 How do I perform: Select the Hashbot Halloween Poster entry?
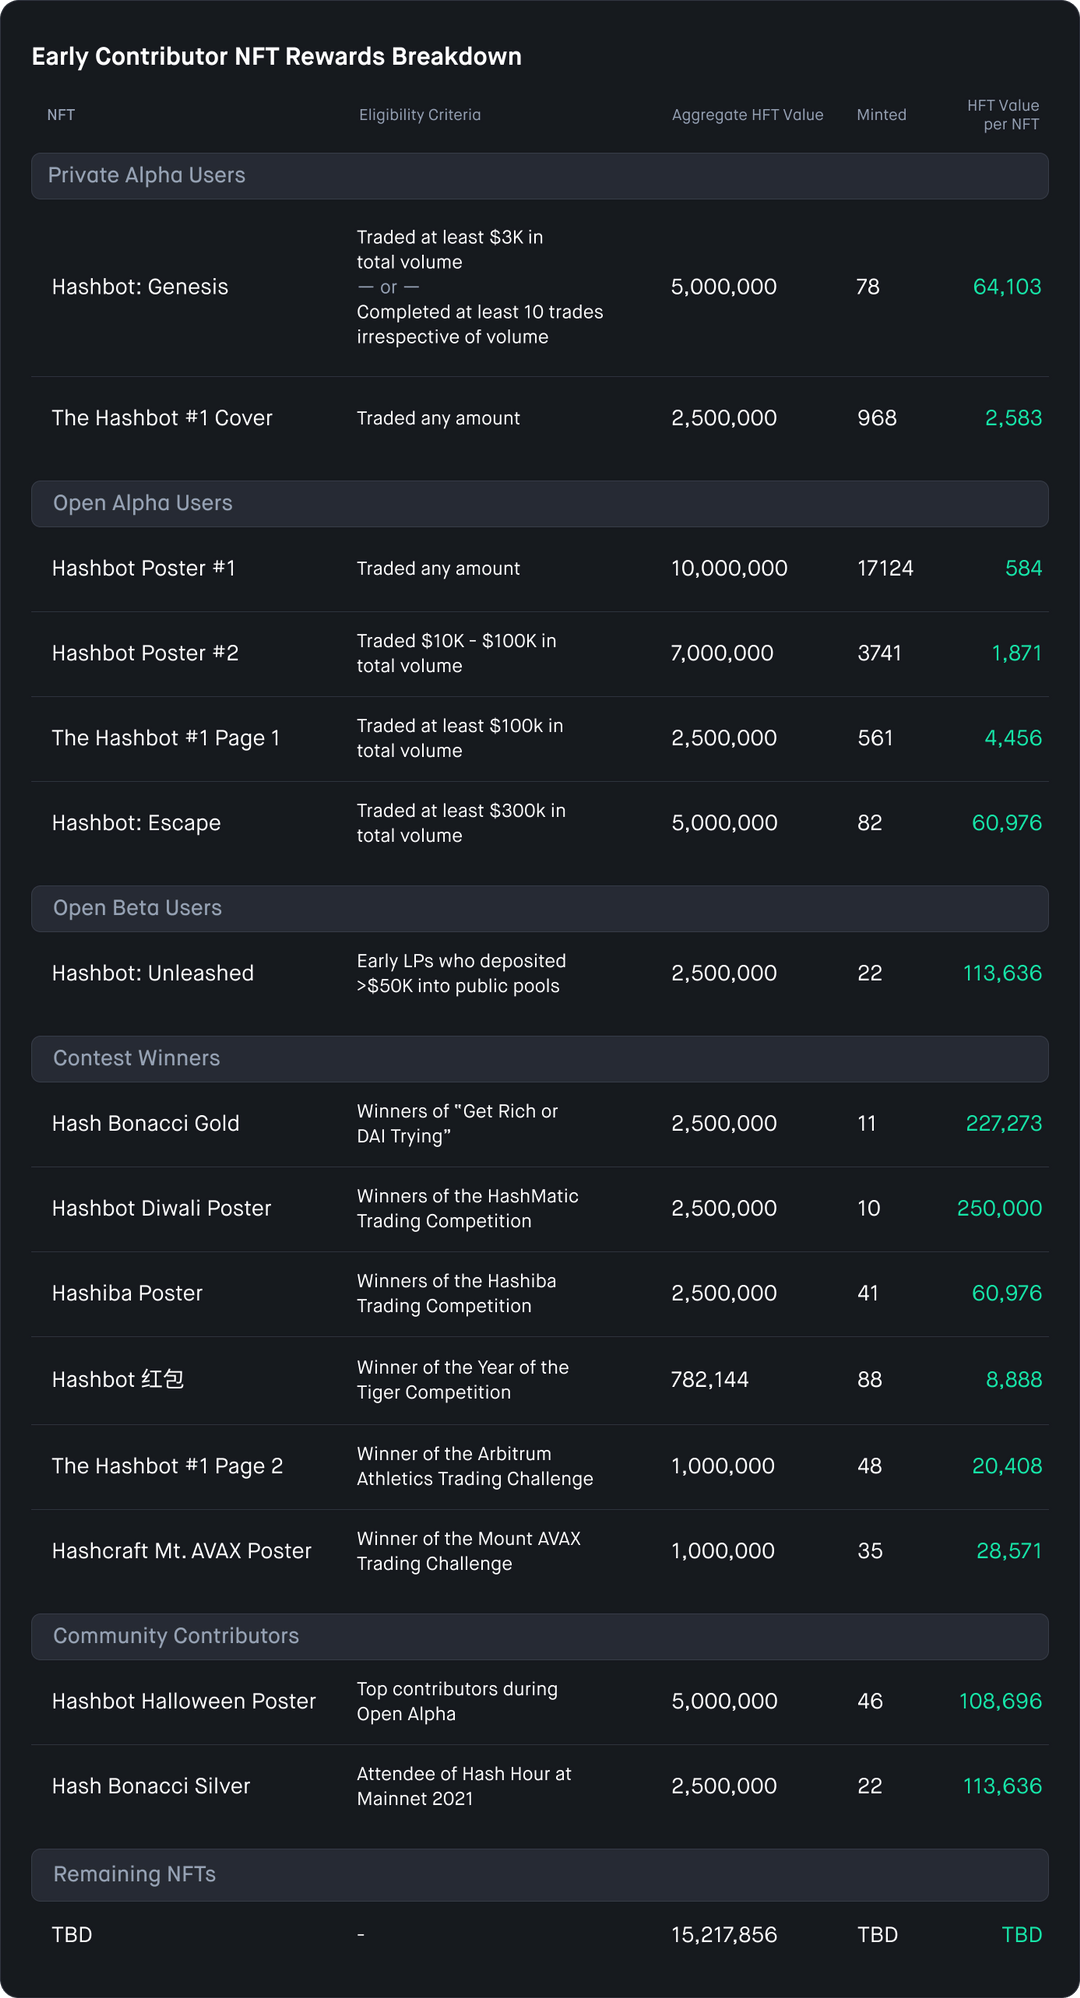[x=184, y=1702]
